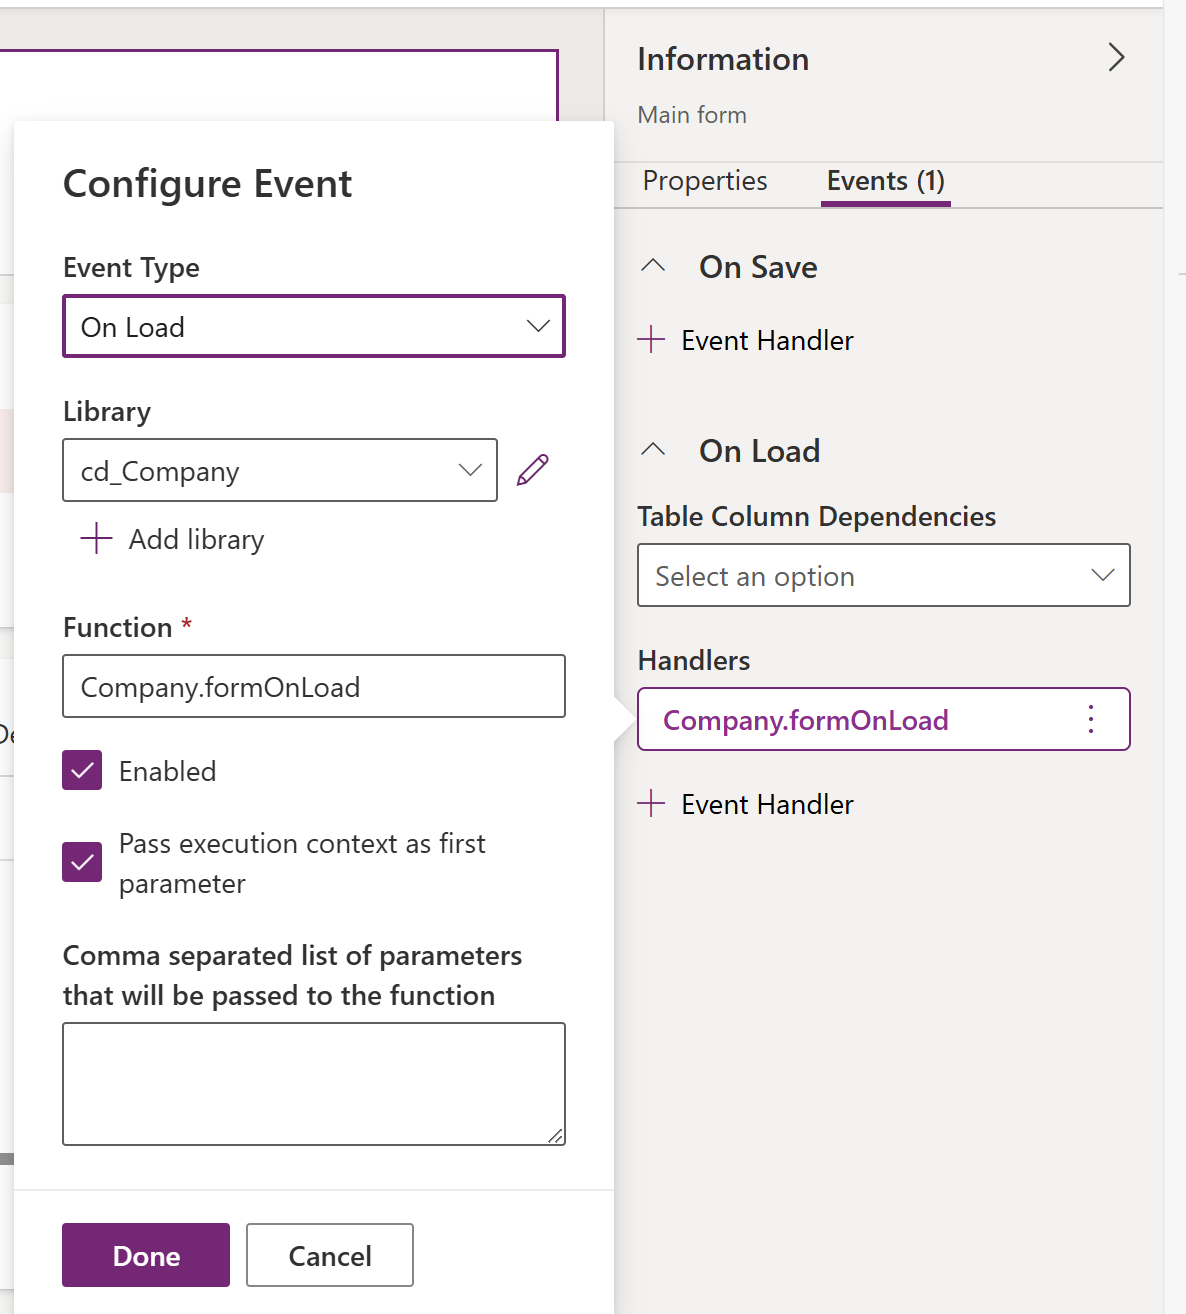Switch to the Properties tab
This screenshot has width=1186, height=1314.
coord(705,181)
